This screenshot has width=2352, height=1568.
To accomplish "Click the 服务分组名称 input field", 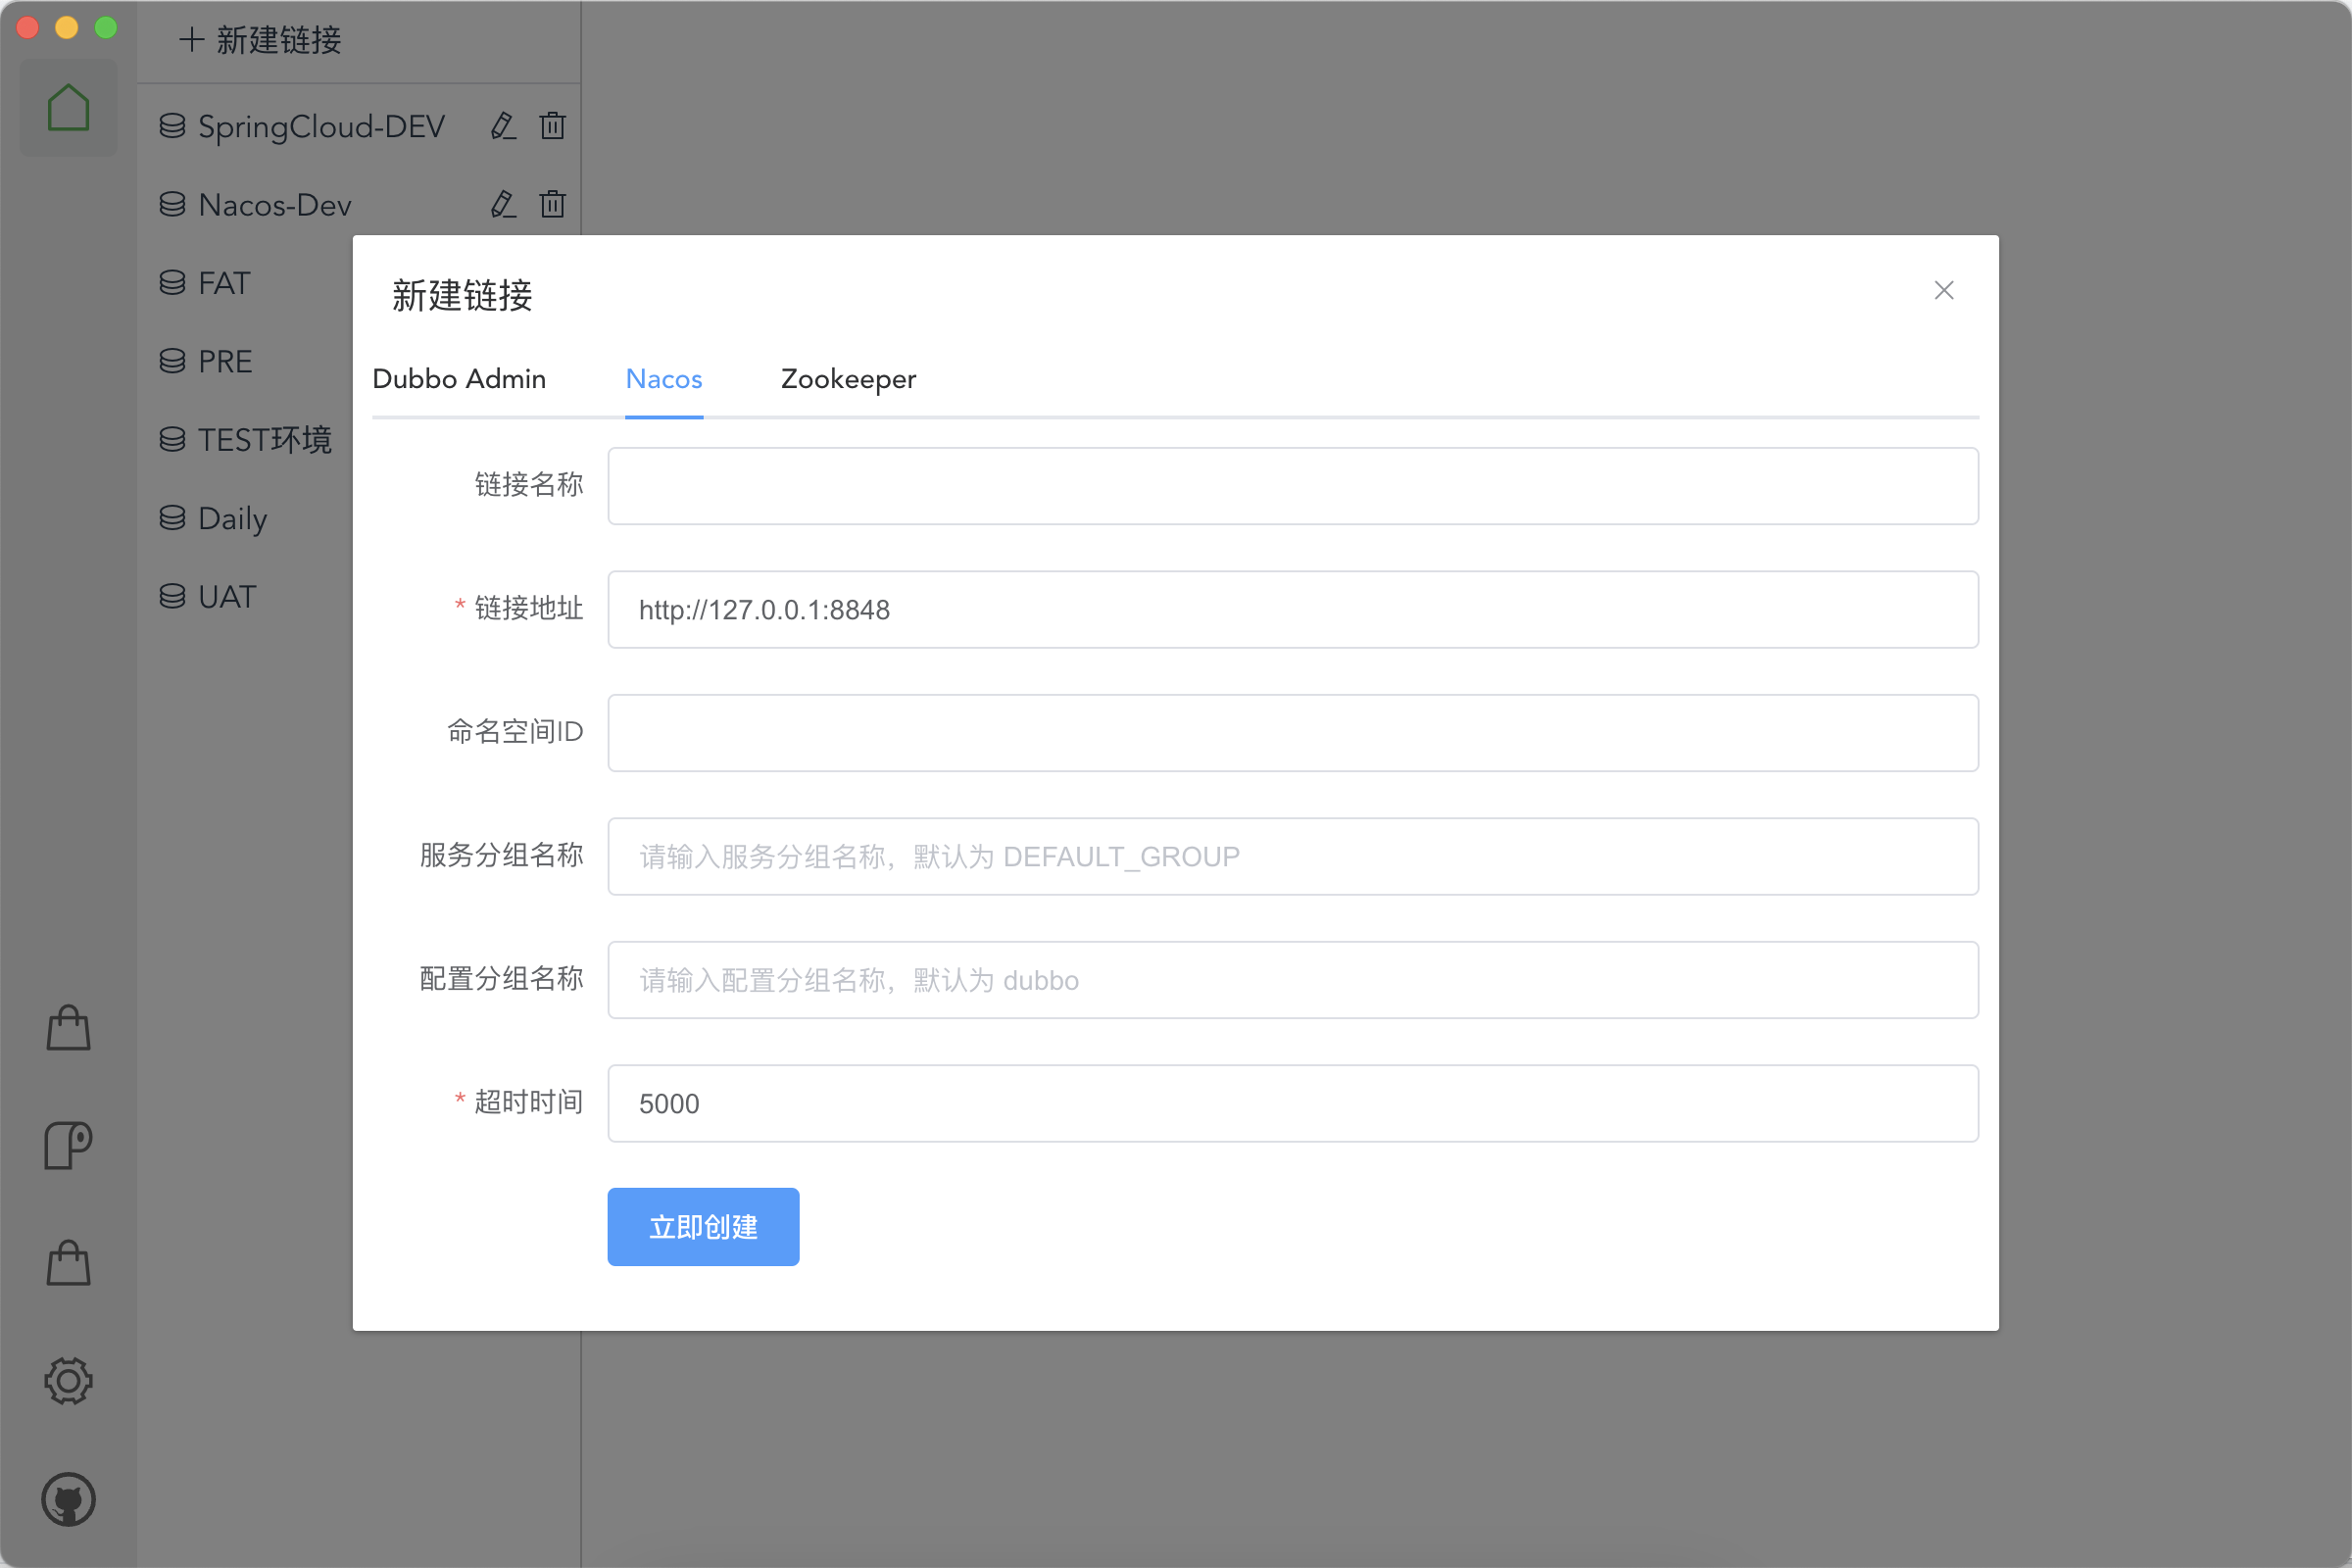I will (1292, 856).
